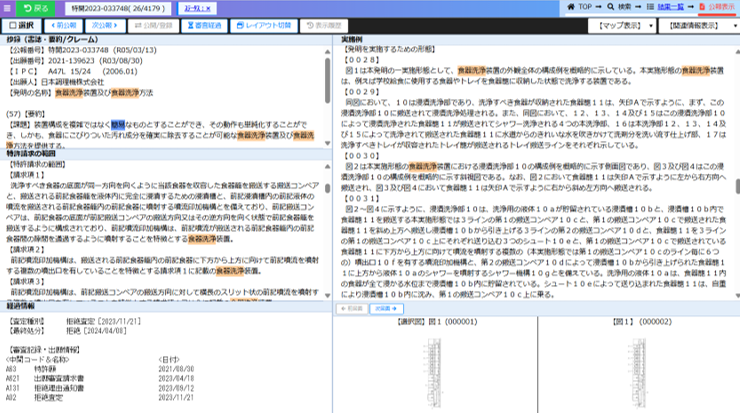
Task: Go to previous publication 前公報
Action: pyautogui.click(x=64, y=25)
